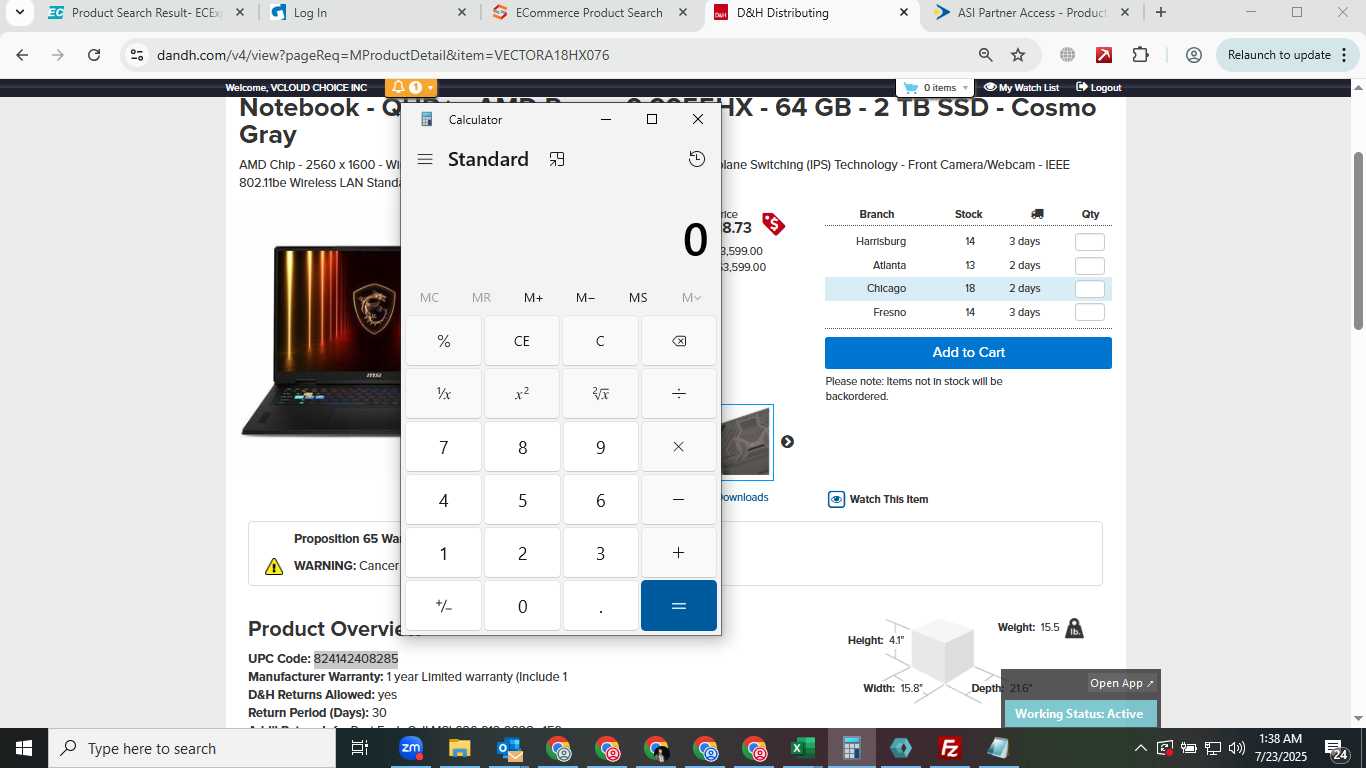1366x768 pixels.
Task: Open Excel from the taskbar
Action: [802, 748]
